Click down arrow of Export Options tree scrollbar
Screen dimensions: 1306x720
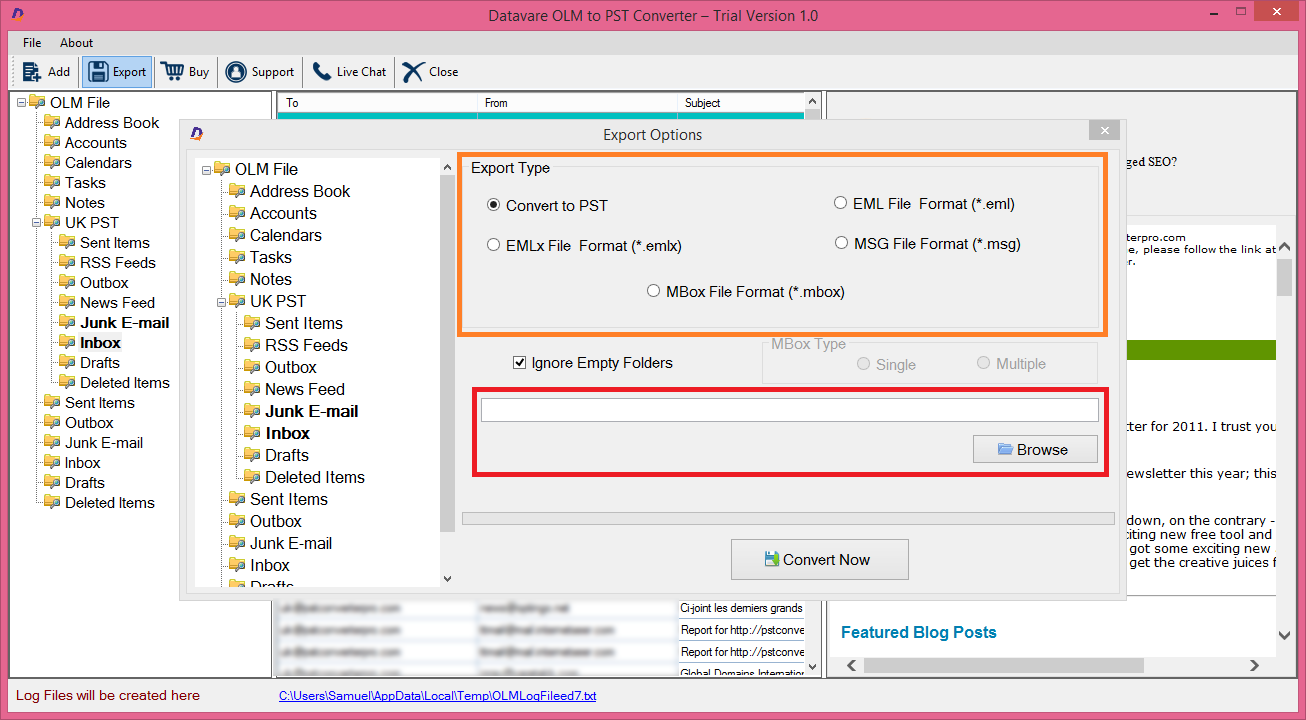(x=447, y=578)
